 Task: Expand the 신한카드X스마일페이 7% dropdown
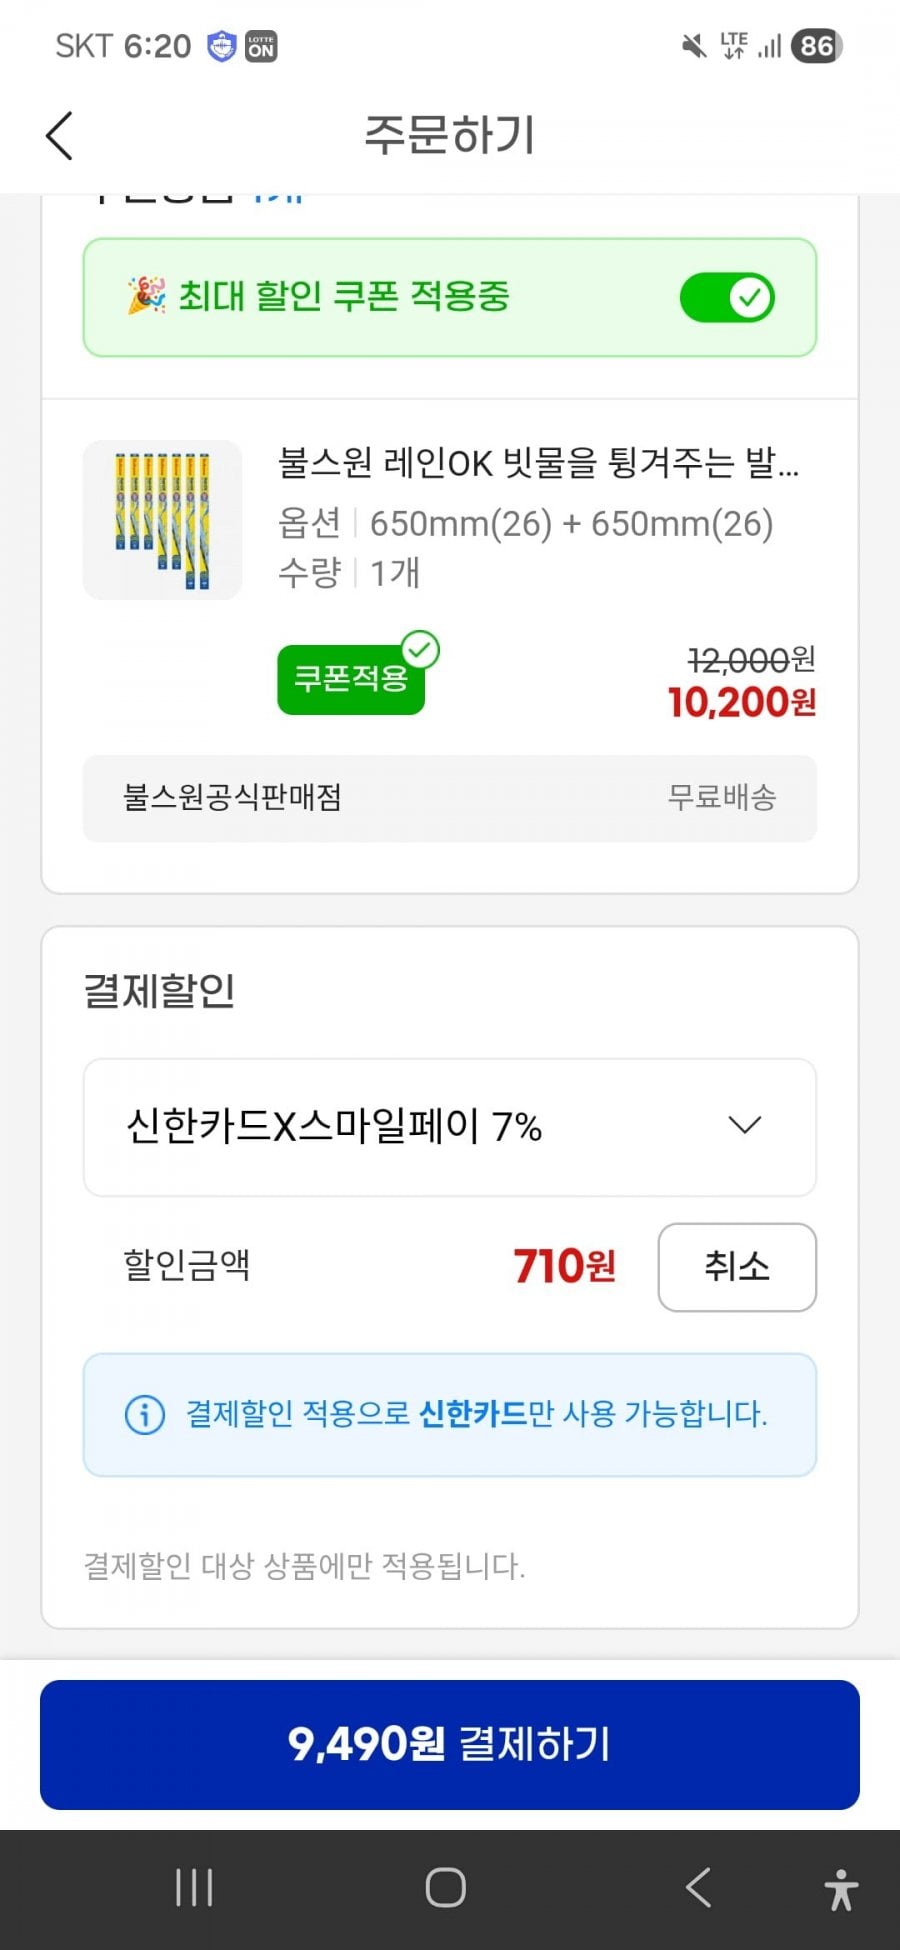tap(450, 1127)
